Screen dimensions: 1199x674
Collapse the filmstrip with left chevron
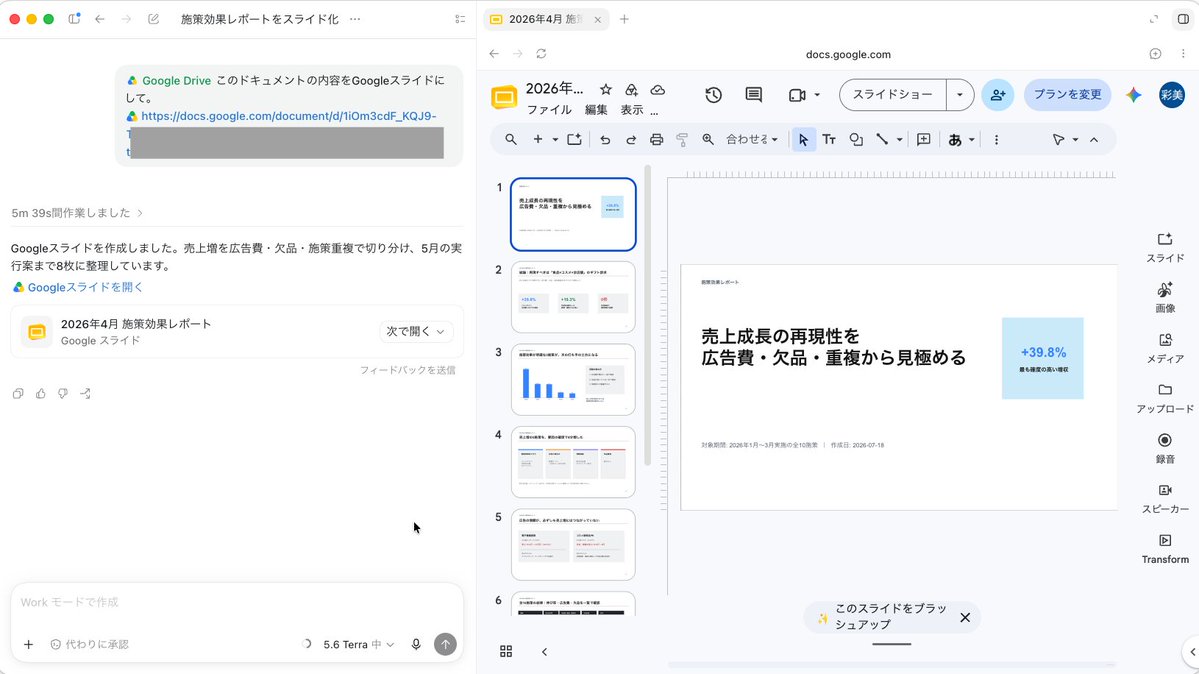pyautogui.click(x=544, y=652)
